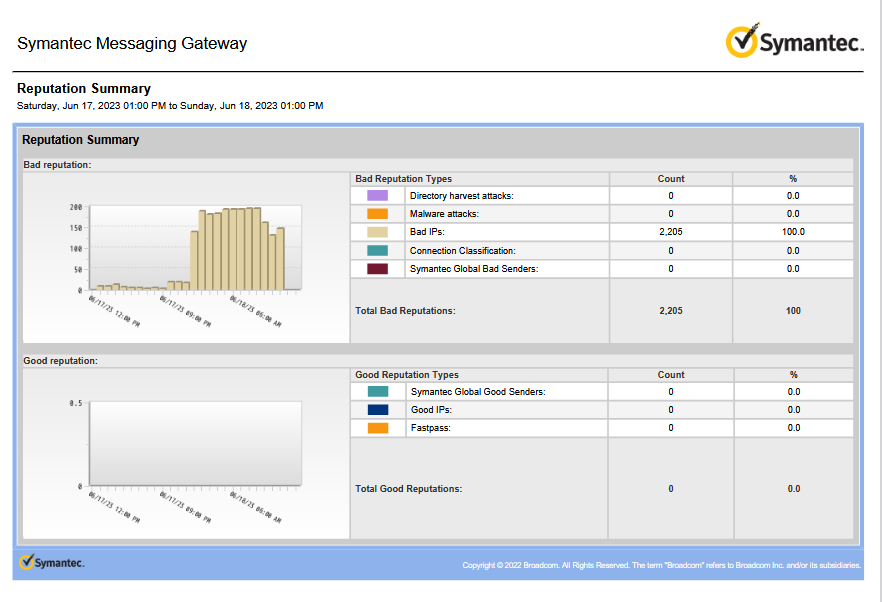Click the Total Bad Reputations count 2,205
Screen dimensions: 882x602
click(671, 311)
